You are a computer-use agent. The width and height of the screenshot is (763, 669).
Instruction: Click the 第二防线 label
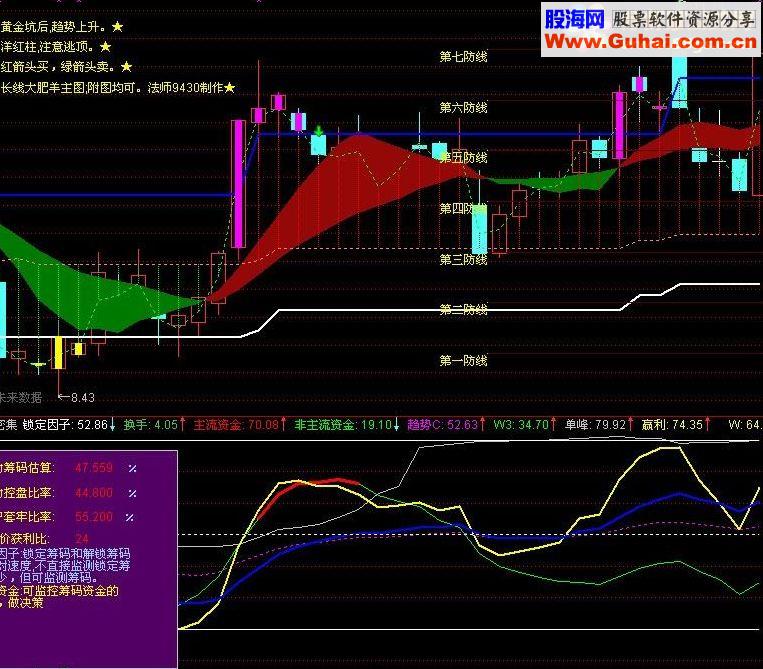tap(463, 309)
